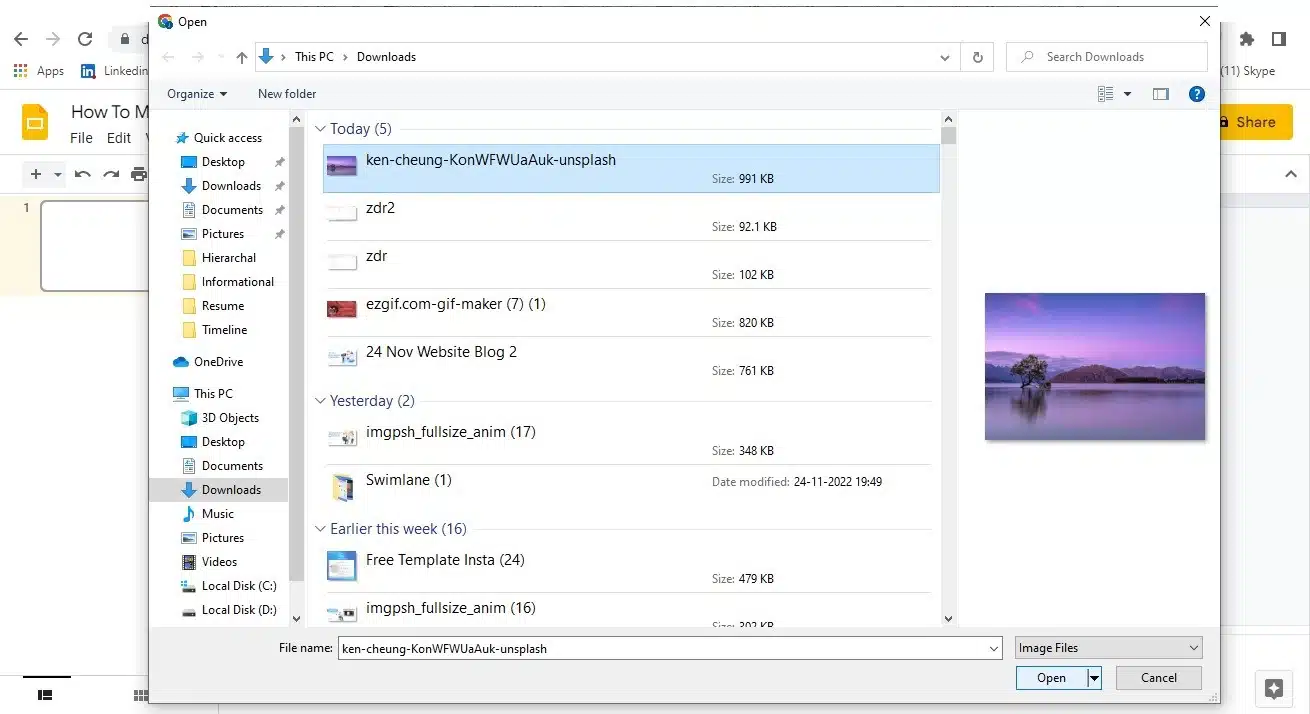Viewport: 1310px width, 714px height.
Task: Click the Up one level arrow icon
Action: tap(241, 58)
